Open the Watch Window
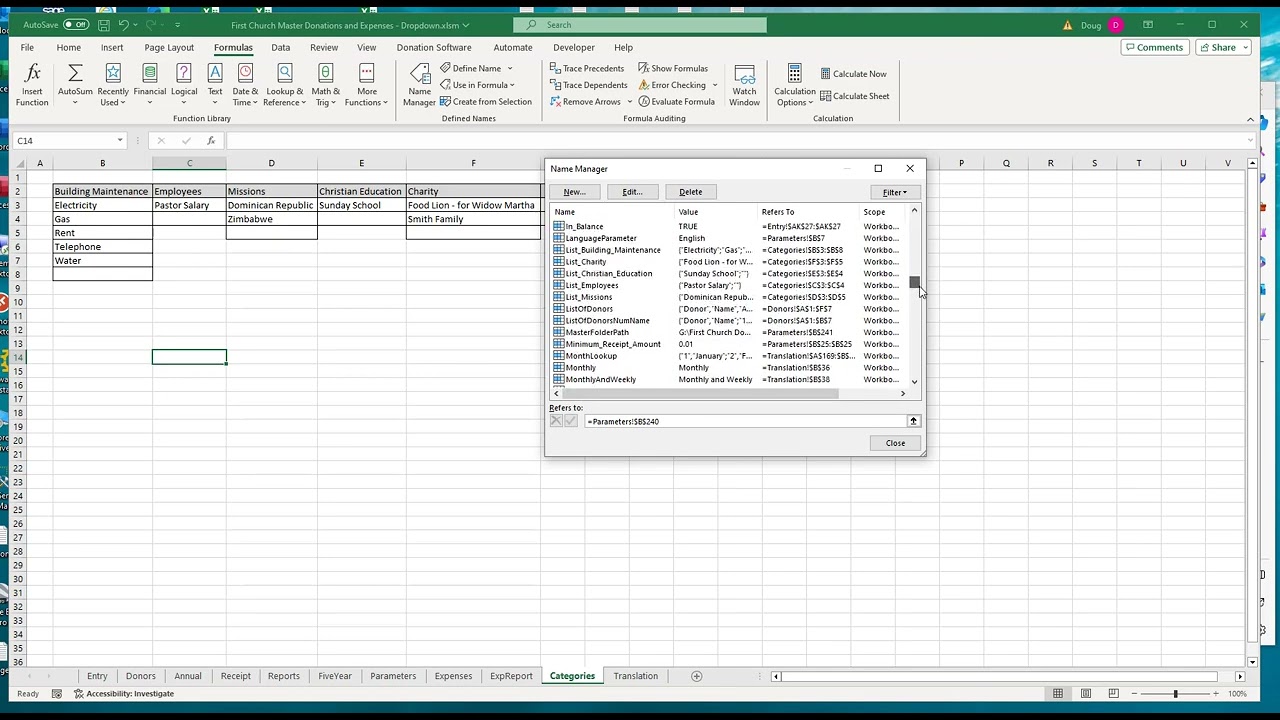1280x720 pixels. coord(744,84)
